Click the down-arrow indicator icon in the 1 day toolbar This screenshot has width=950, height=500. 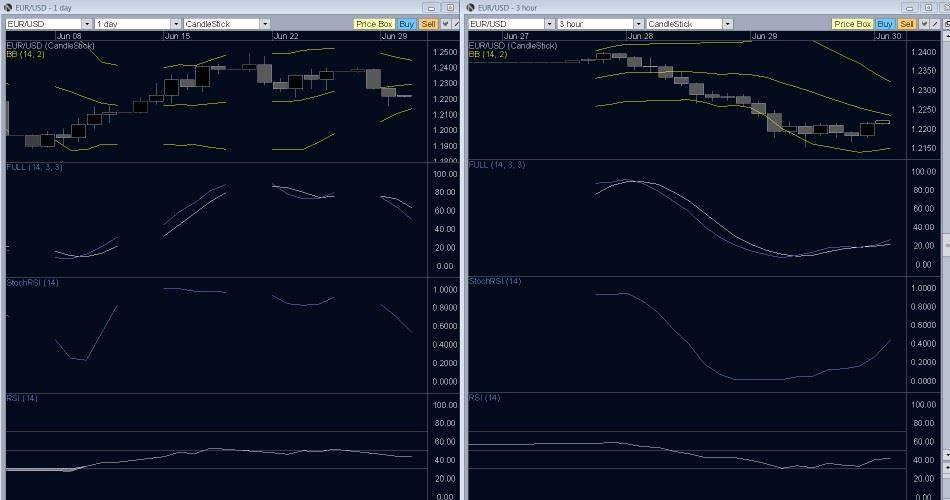pos(445,24)
